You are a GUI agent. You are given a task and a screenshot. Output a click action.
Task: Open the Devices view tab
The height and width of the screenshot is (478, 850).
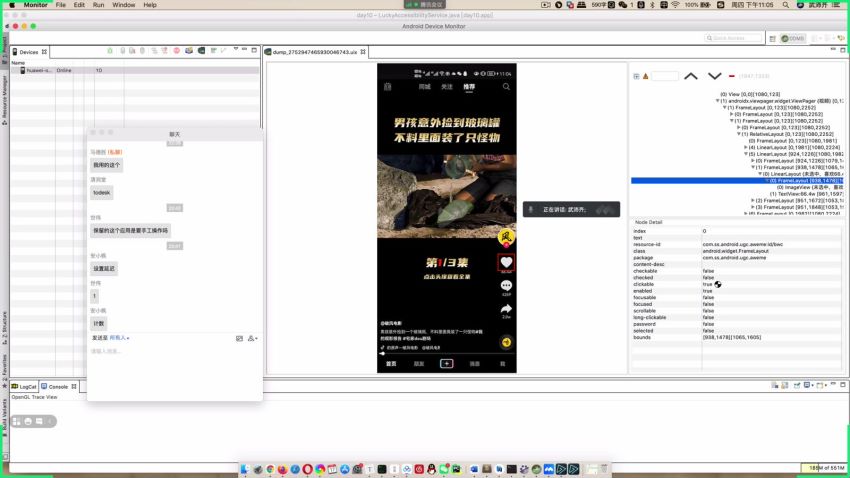click(29, 52)
